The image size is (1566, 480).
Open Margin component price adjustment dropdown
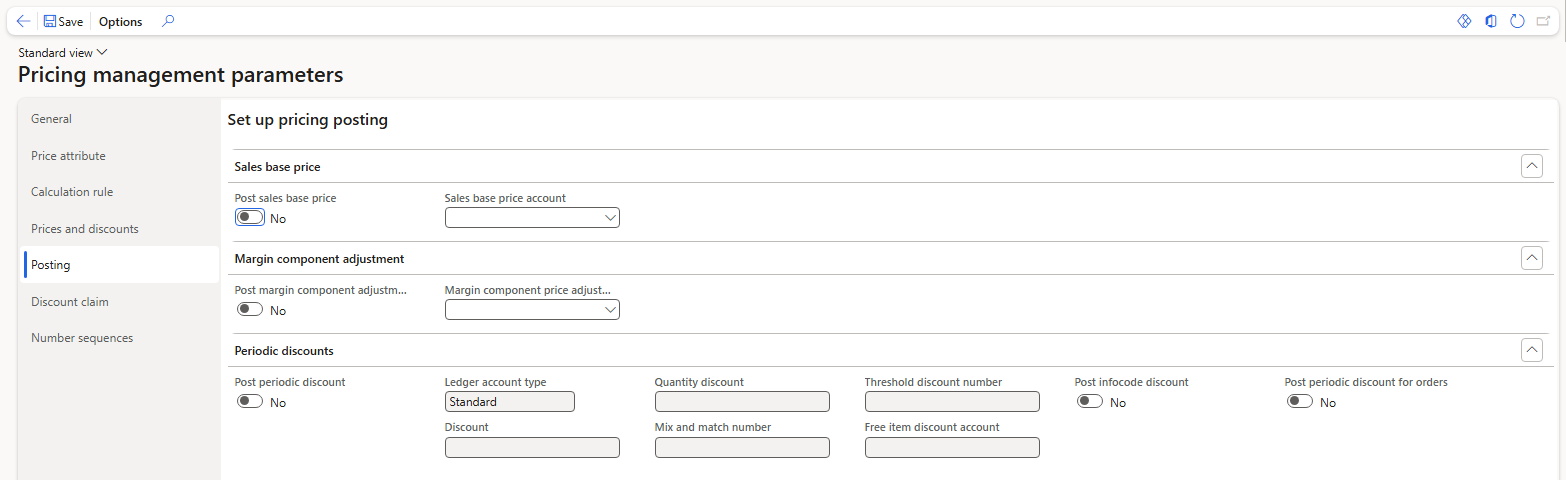tap(610, 310)
